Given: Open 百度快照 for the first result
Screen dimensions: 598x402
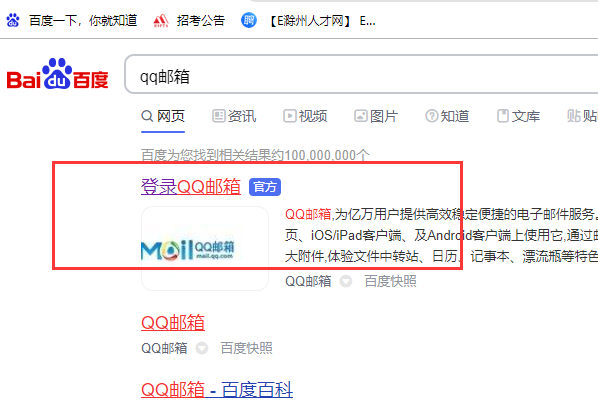Looking at the screenshot, I should (390, 281).
